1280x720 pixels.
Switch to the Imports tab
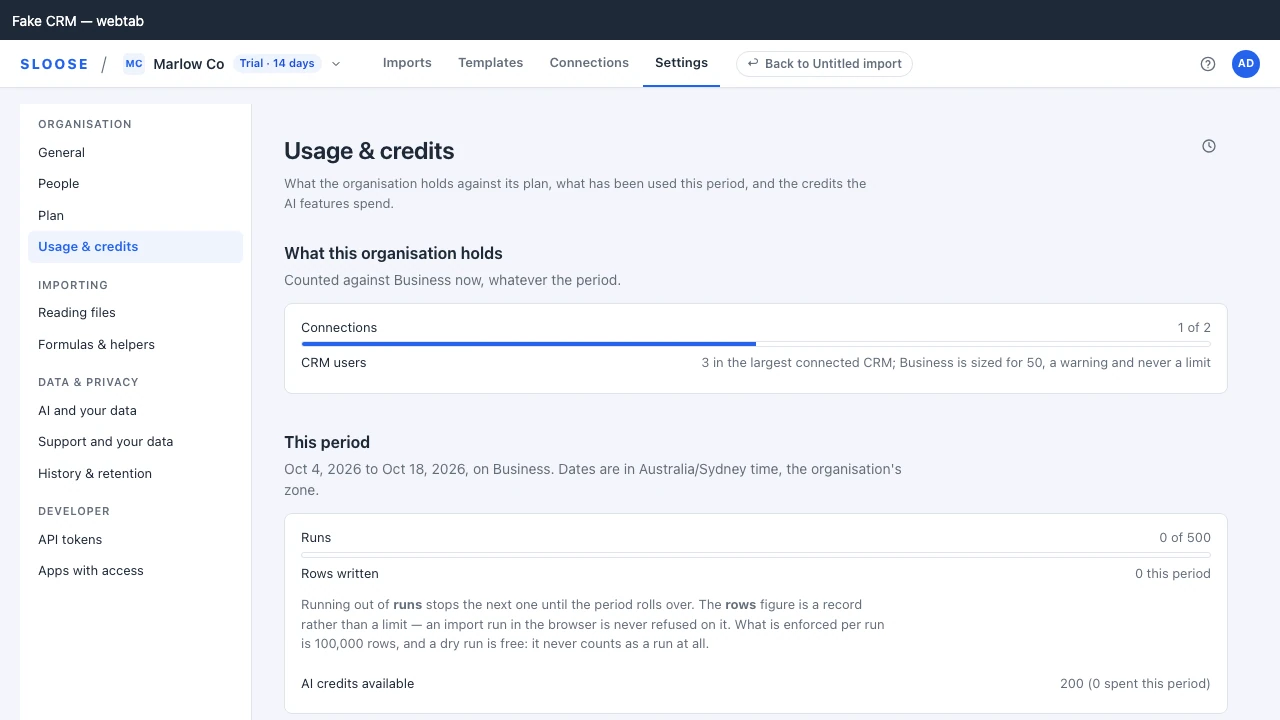tap(407, 63)
